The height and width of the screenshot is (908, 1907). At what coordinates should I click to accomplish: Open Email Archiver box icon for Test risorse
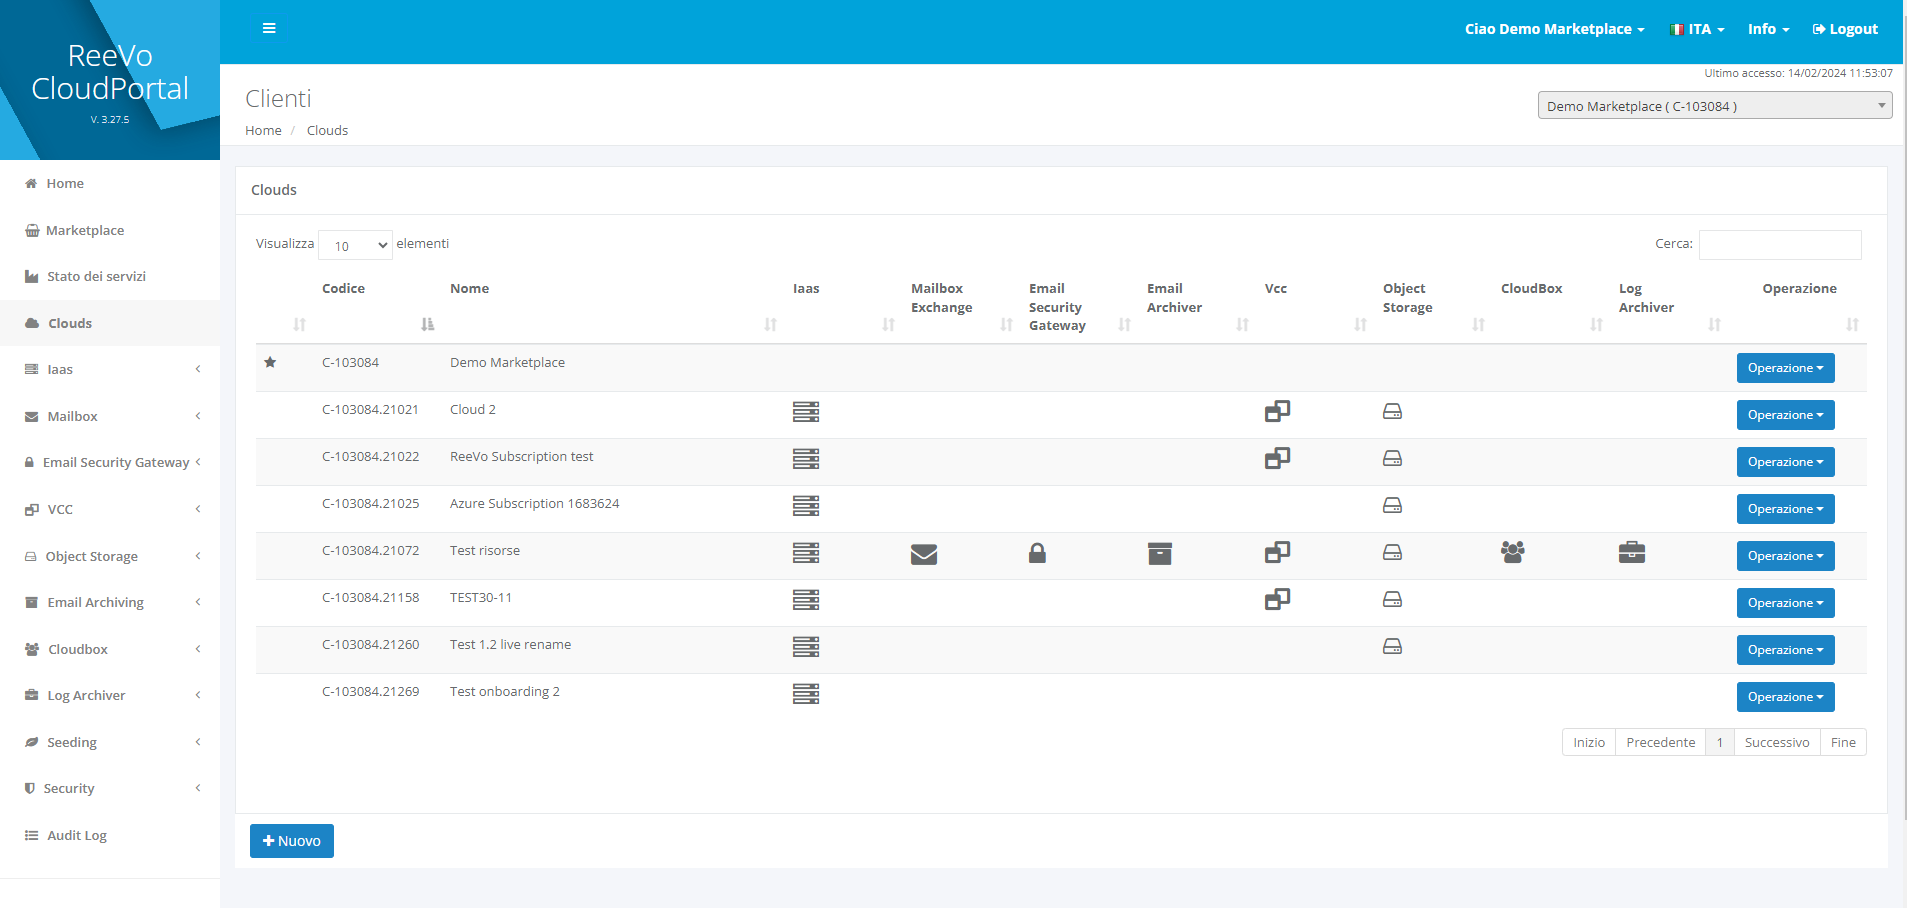(1160, 553)
